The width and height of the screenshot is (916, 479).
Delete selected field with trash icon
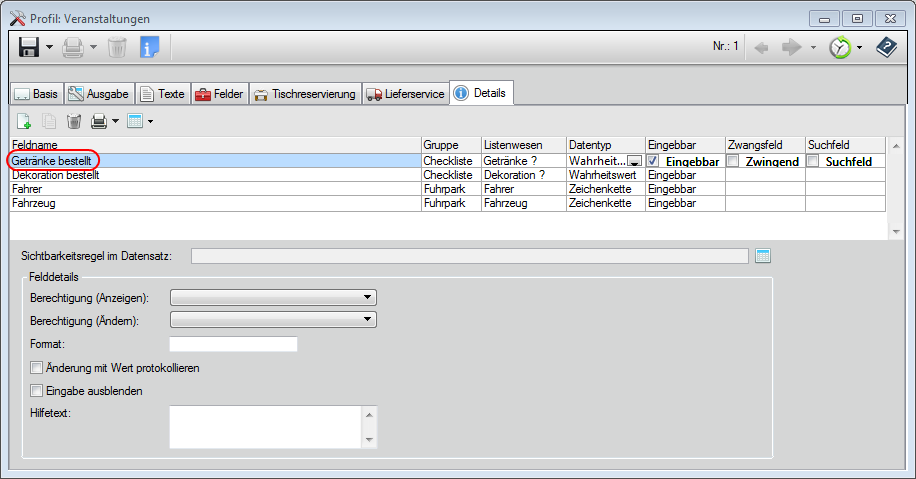pyautogui.click(x=74, y=121)
